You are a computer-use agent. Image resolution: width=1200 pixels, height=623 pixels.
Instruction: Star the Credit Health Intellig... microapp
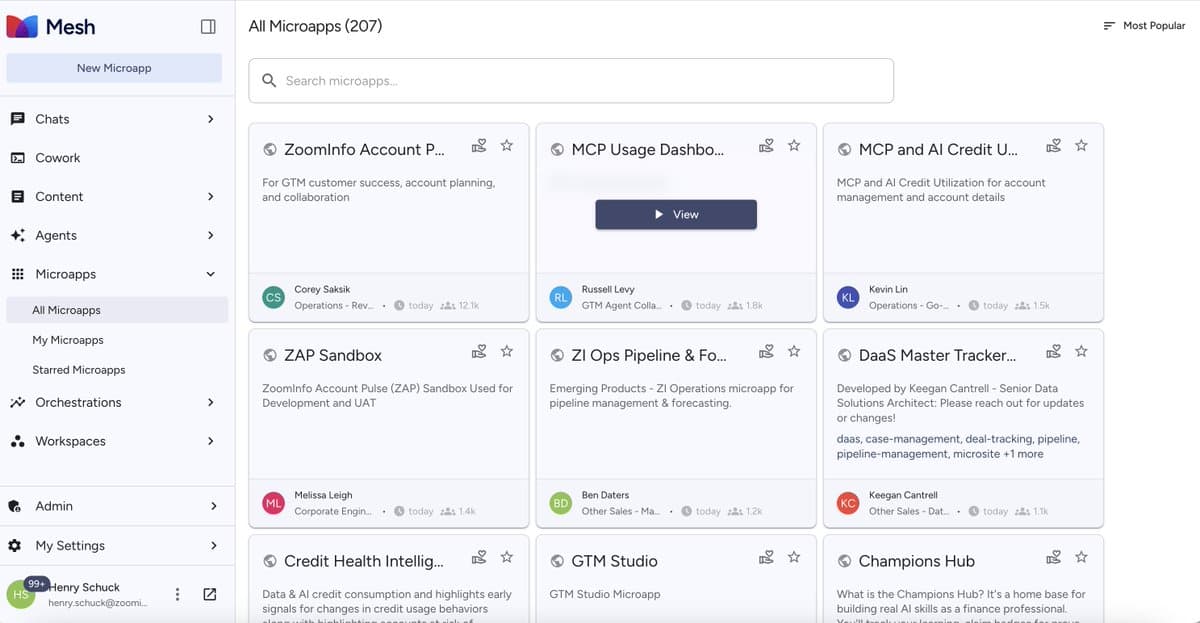click(507, 558)
